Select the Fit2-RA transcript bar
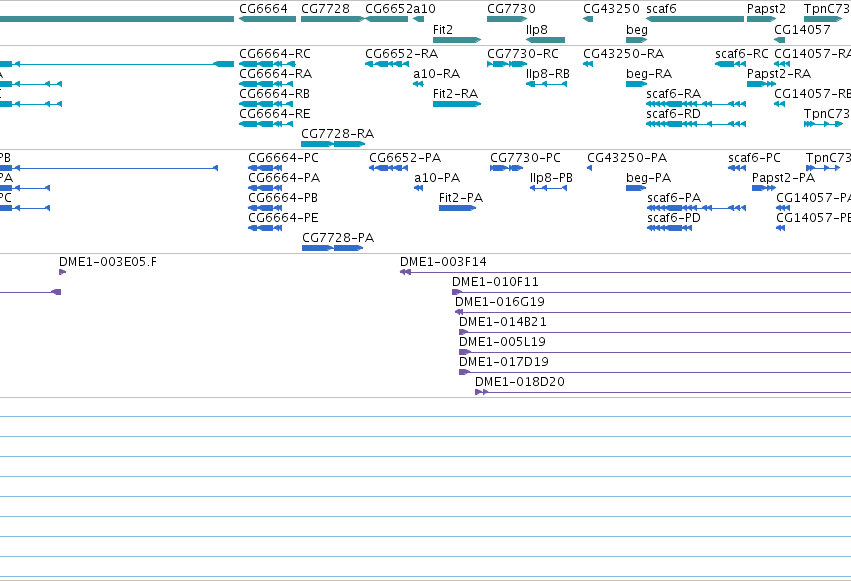 [457, 104]
